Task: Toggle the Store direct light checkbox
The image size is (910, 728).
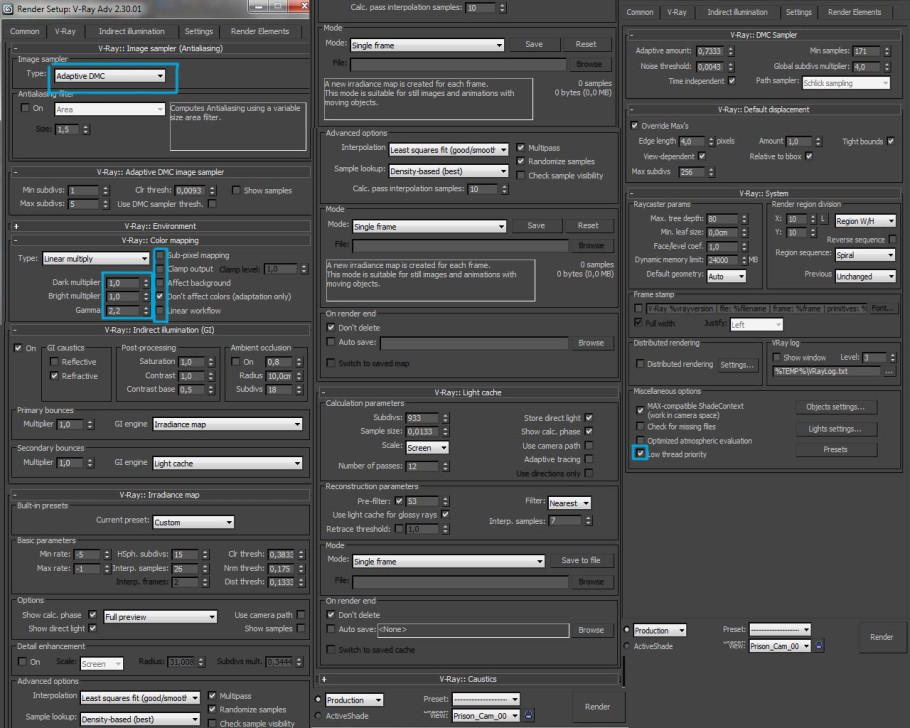Action: (589, 417)
